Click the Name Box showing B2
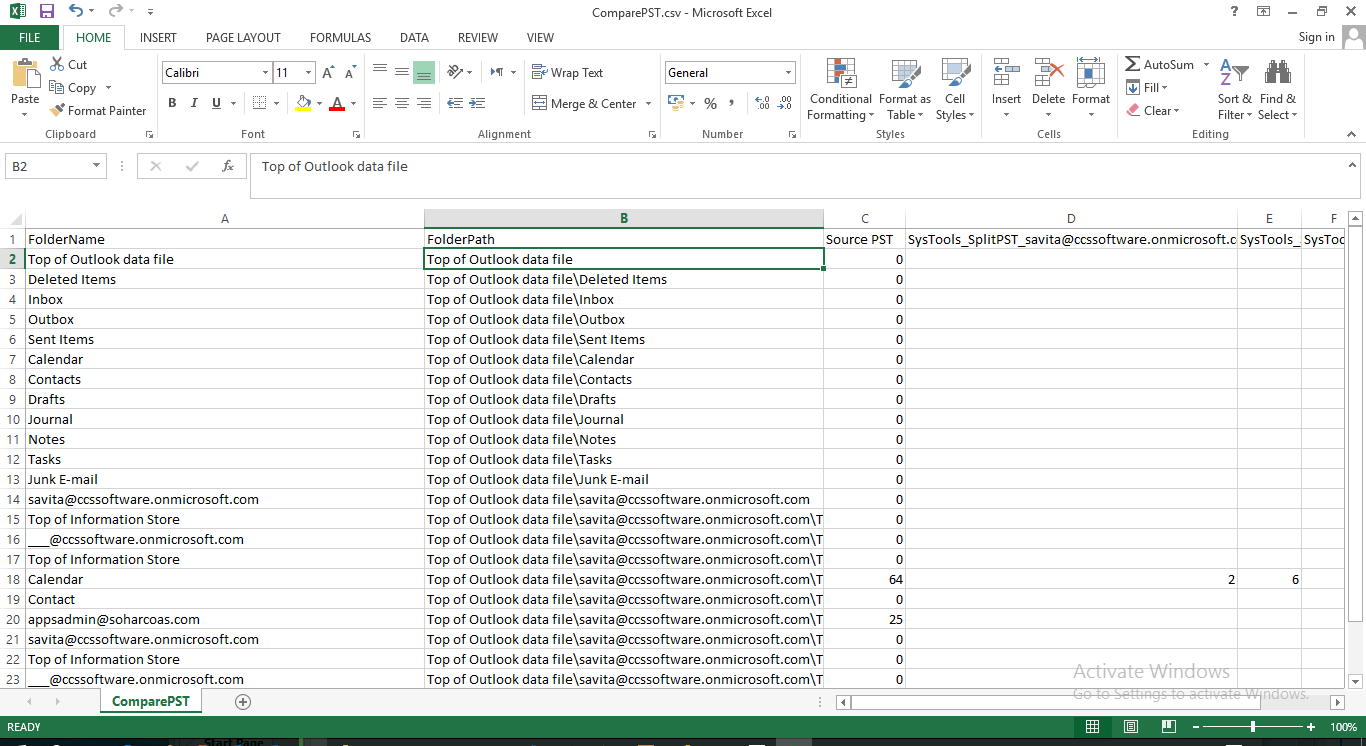The image size is (1366, 746). [x=48, y=166]
